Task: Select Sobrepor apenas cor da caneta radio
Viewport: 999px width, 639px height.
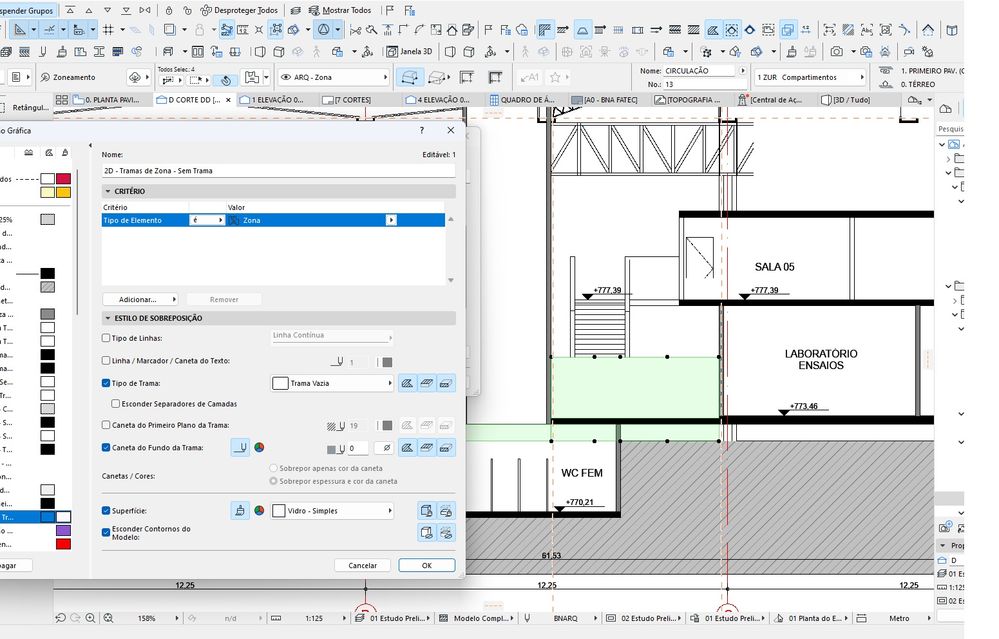Action: (273, 468)
